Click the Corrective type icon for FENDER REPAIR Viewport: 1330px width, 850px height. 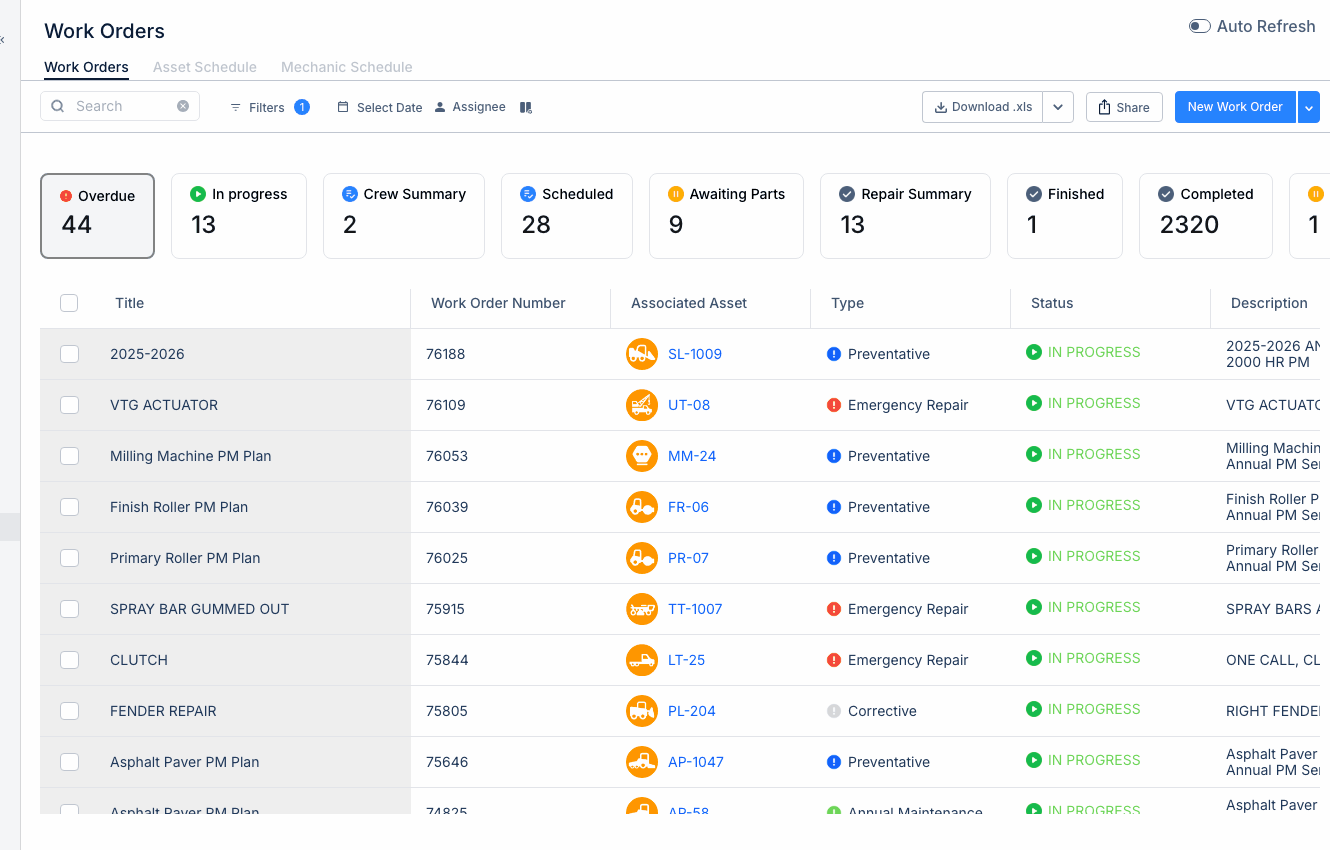point(834,711)
